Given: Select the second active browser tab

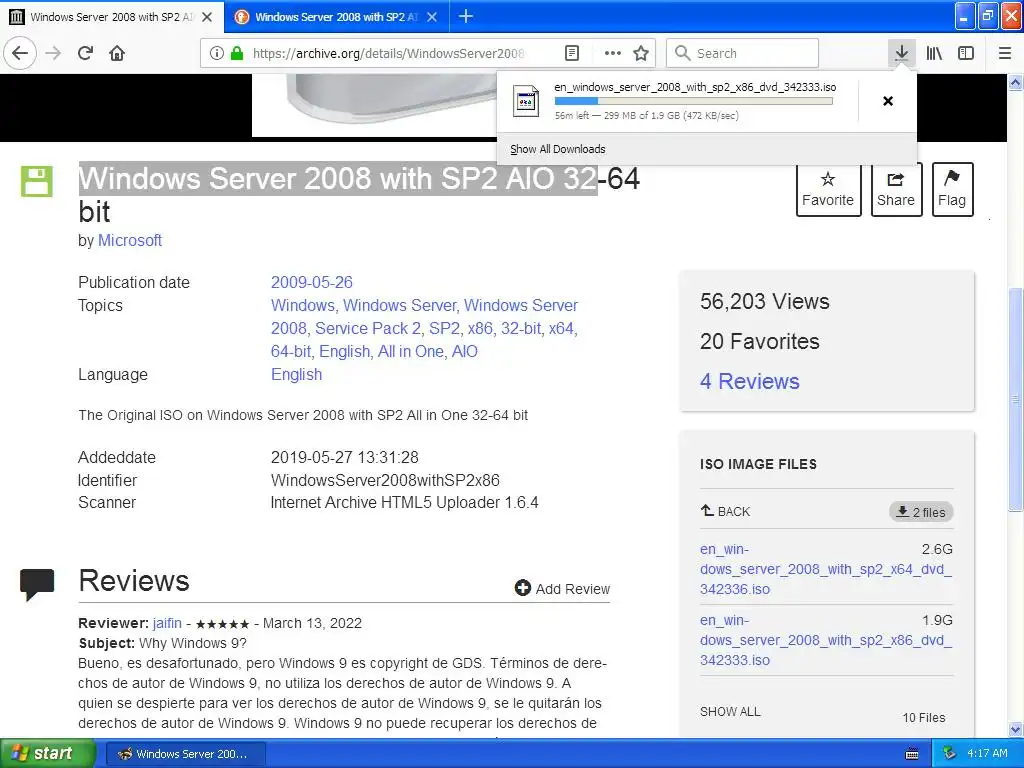Looking at the screenshot, I should pyautogui.click(x=336, y=17).
